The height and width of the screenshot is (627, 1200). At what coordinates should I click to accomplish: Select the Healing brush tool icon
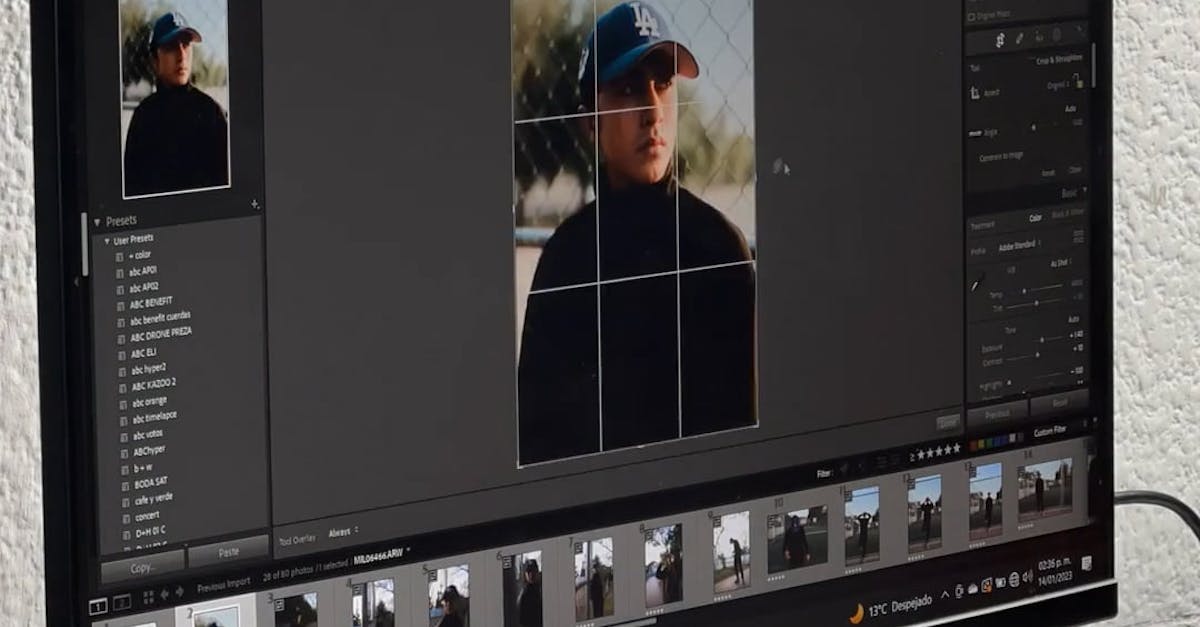(x=1020, y=38)
